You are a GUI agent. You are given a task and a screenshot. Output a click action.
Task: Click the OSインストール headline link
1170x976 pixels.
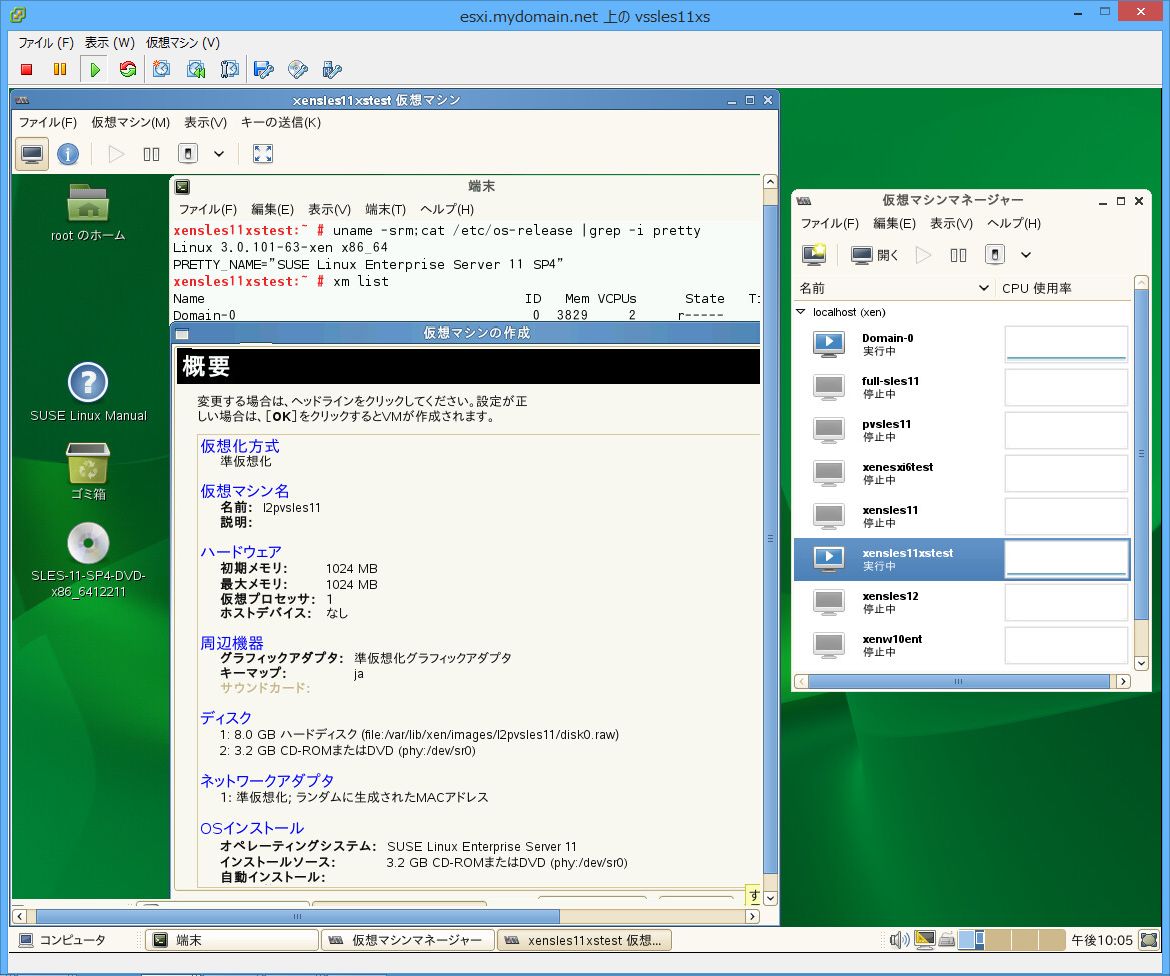[x=252, y=828]
